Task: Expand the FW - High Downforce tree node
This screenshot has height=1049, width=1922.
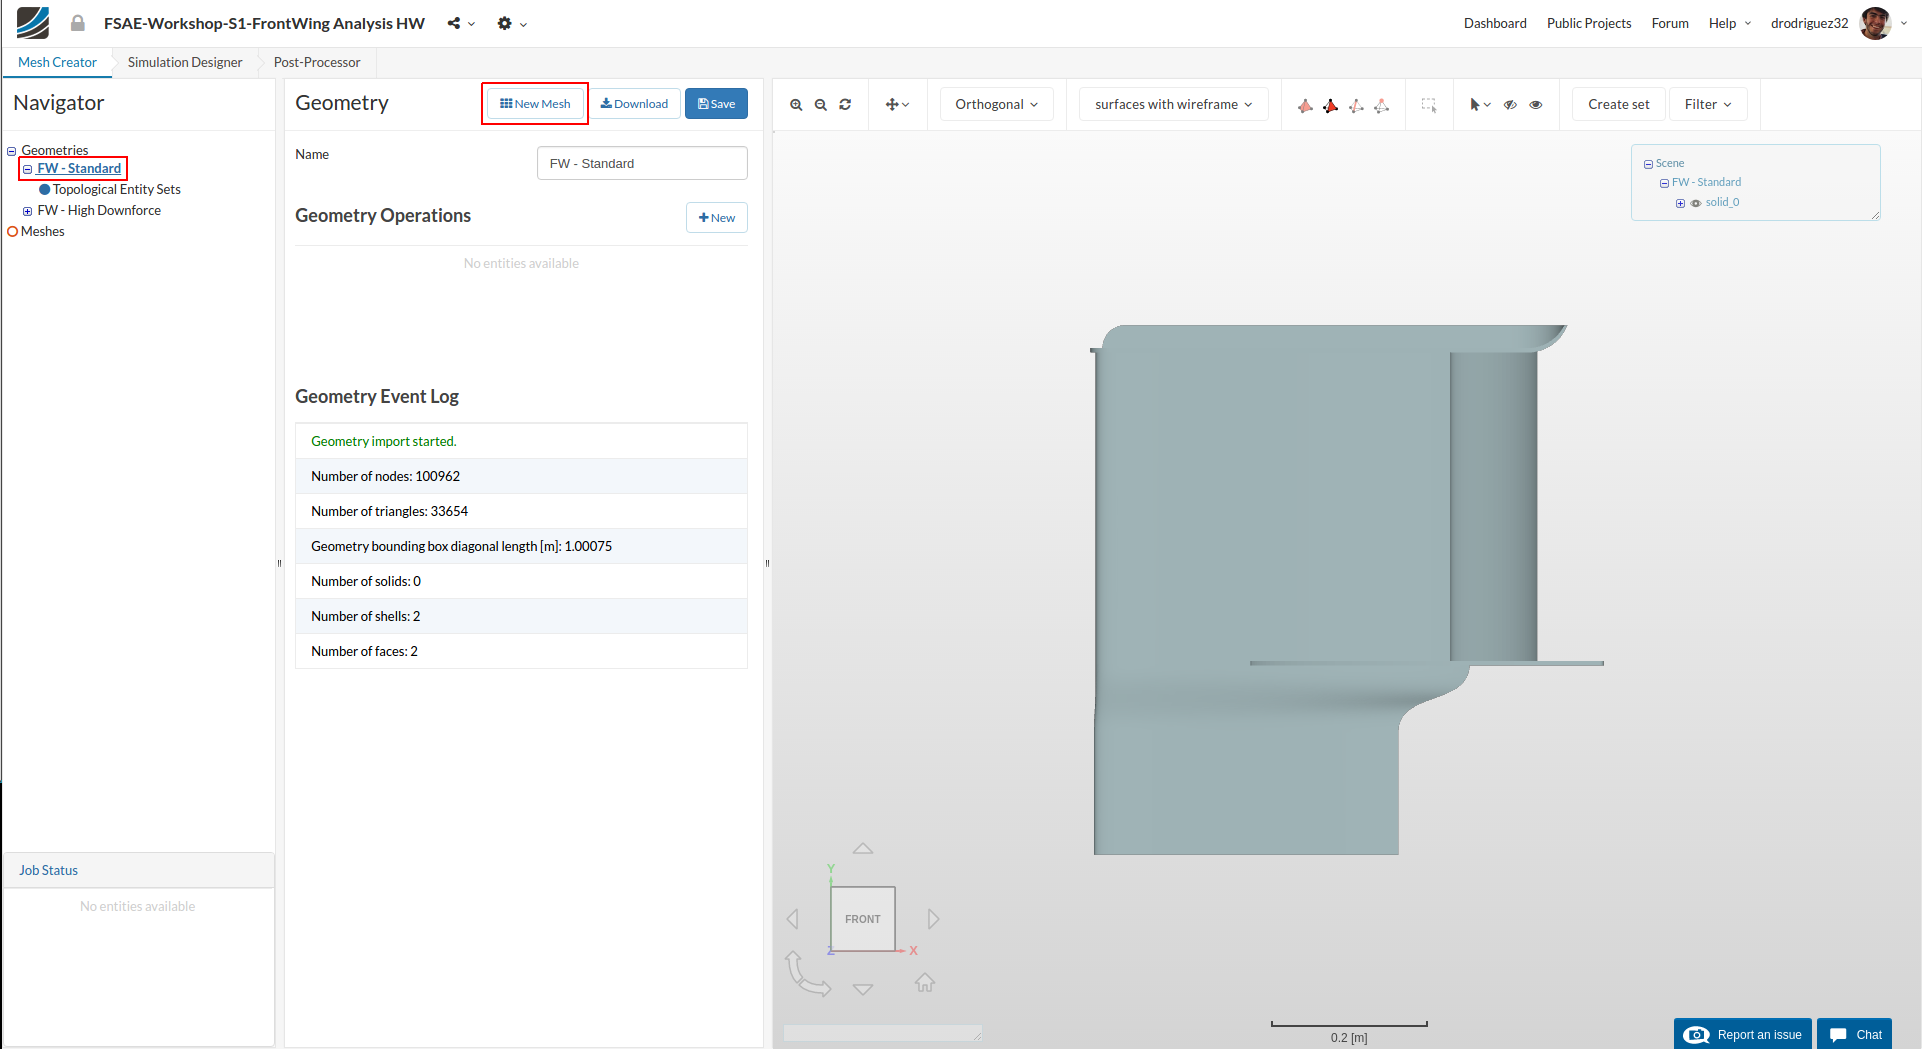Action: [28, 211]
